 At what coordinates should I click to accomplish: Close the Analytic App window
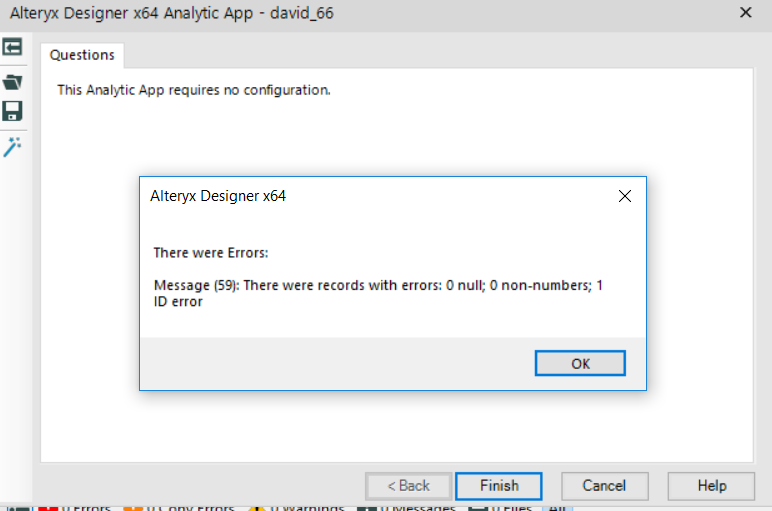tap(745, 13)
